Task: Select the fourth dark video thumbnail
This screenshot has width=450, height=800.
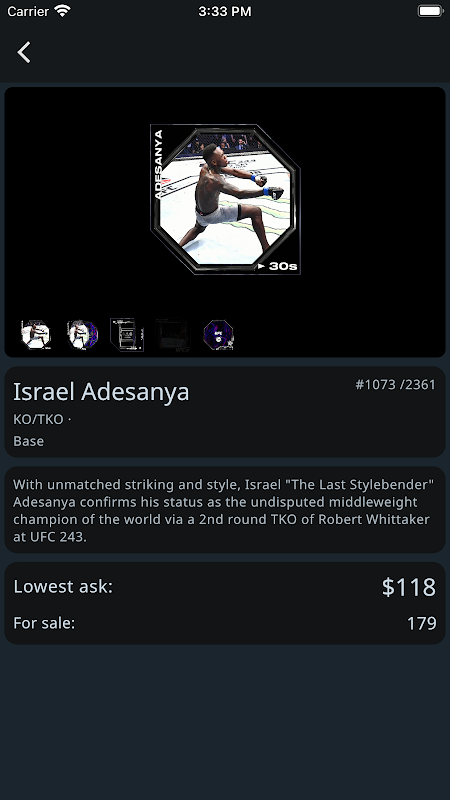Action: (173, 335)
